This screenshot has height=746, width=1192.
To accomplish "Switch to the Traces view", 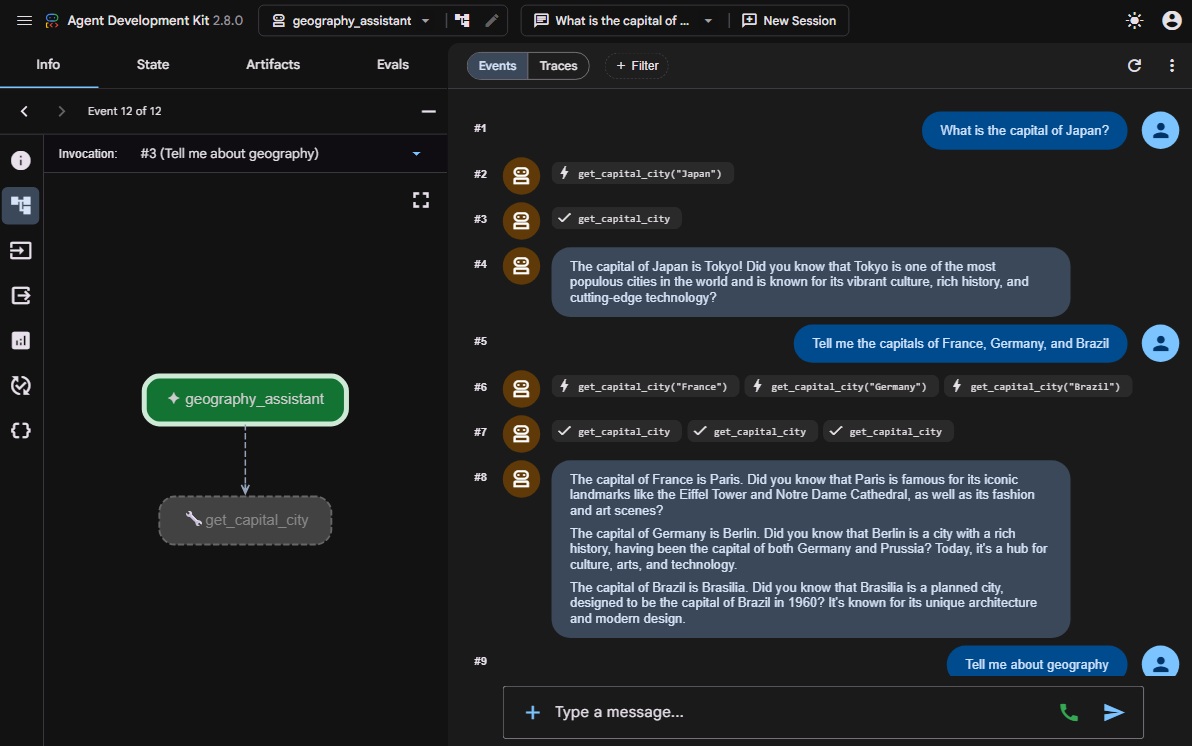I will point(559,65).
